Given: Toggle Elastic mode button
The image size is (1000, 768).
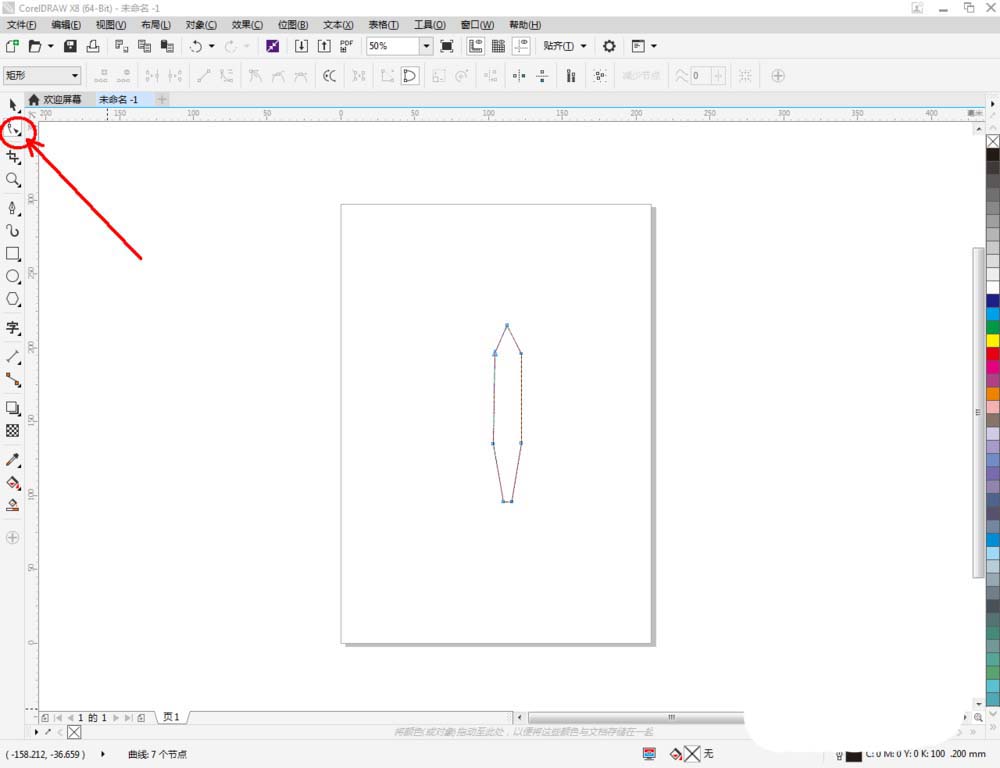Looking at the screenshot, I should [x=571, y=76].
